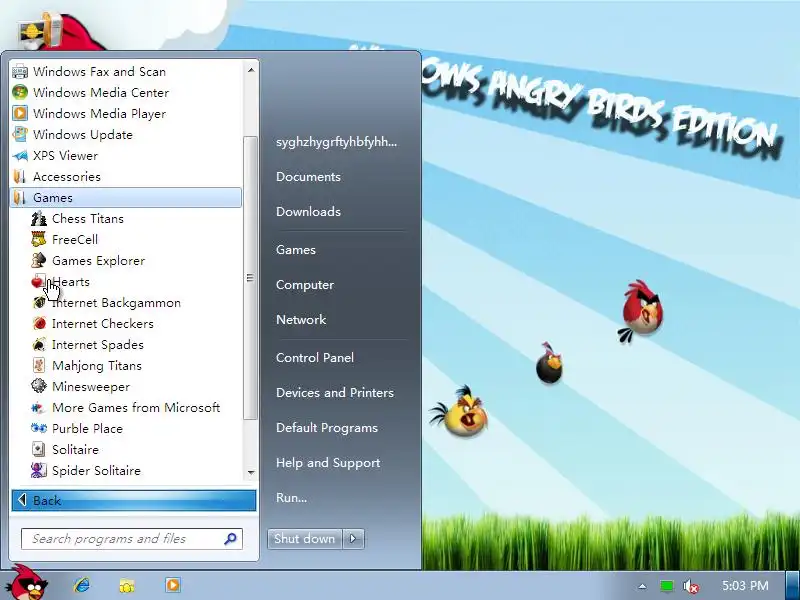Launch Media Player from taskbar
The image size is (800, 600).
pyautogui.click(x=172, y=585)
